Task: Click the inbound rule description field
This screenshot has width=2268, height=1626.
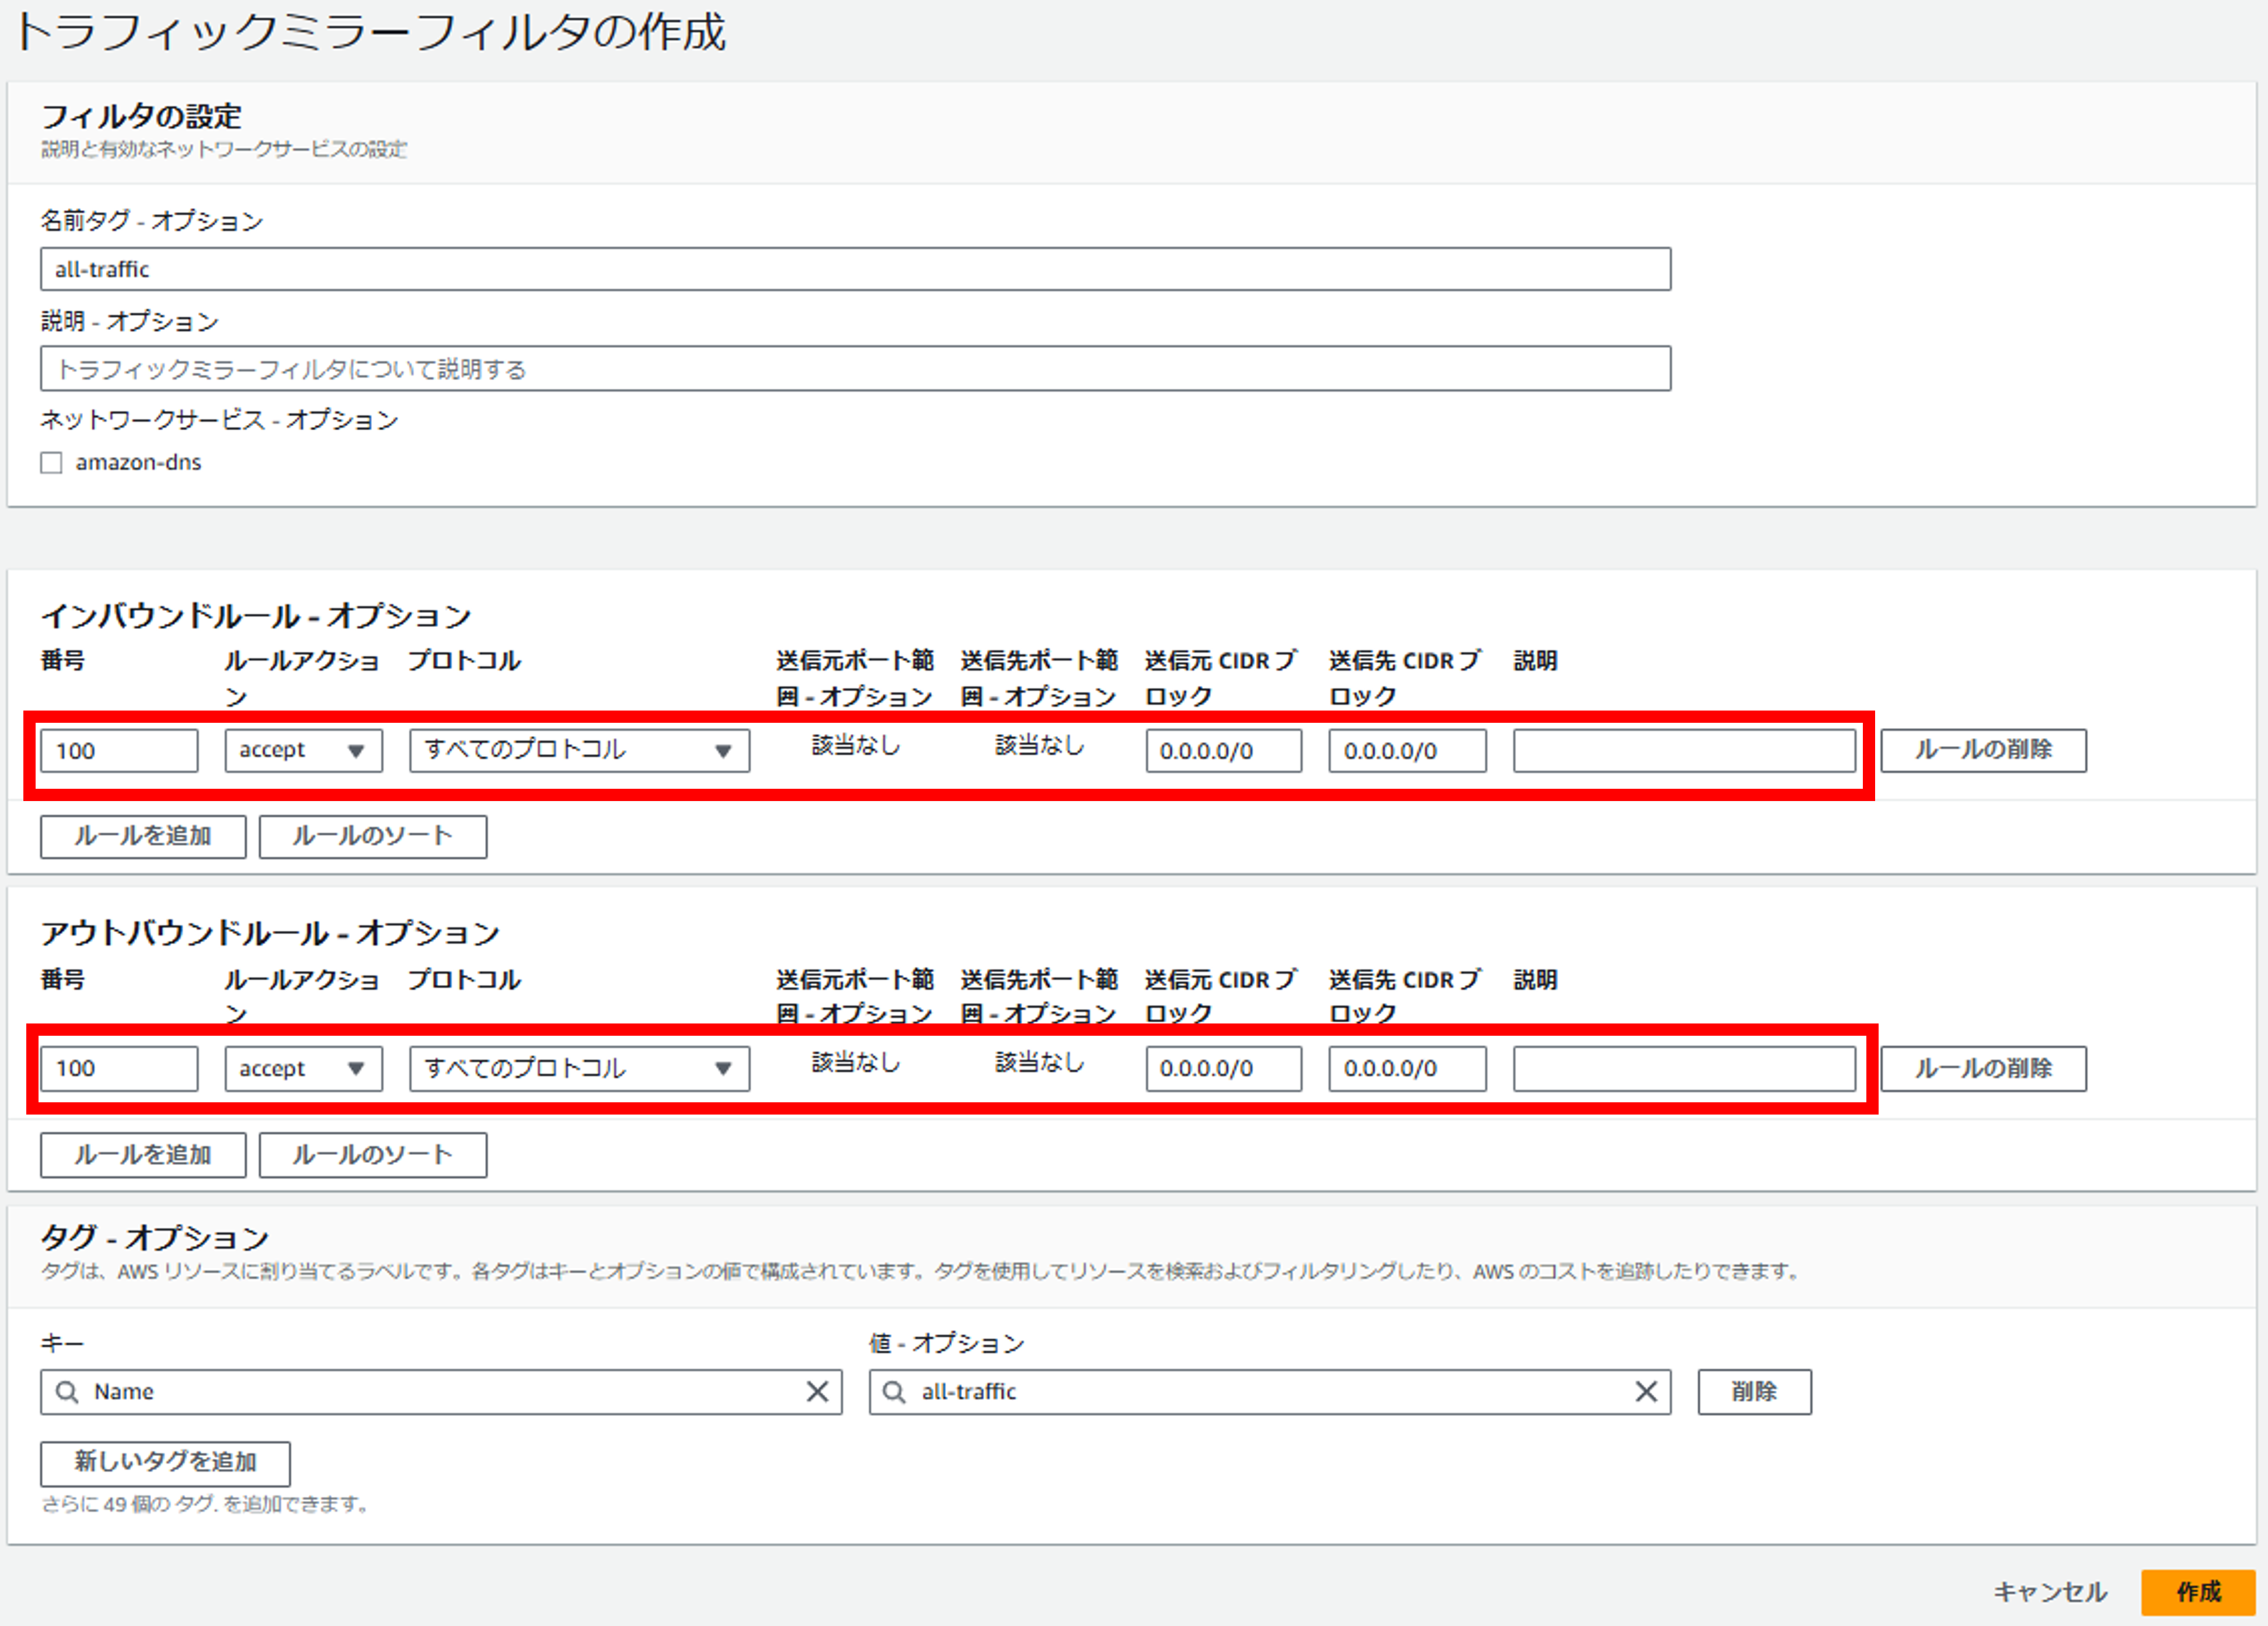Action: coord(1684,751)
